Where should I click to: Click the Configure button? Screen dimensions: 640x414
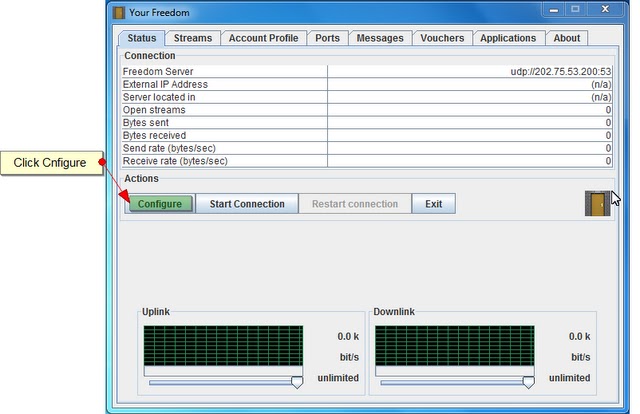coord(160,204)
